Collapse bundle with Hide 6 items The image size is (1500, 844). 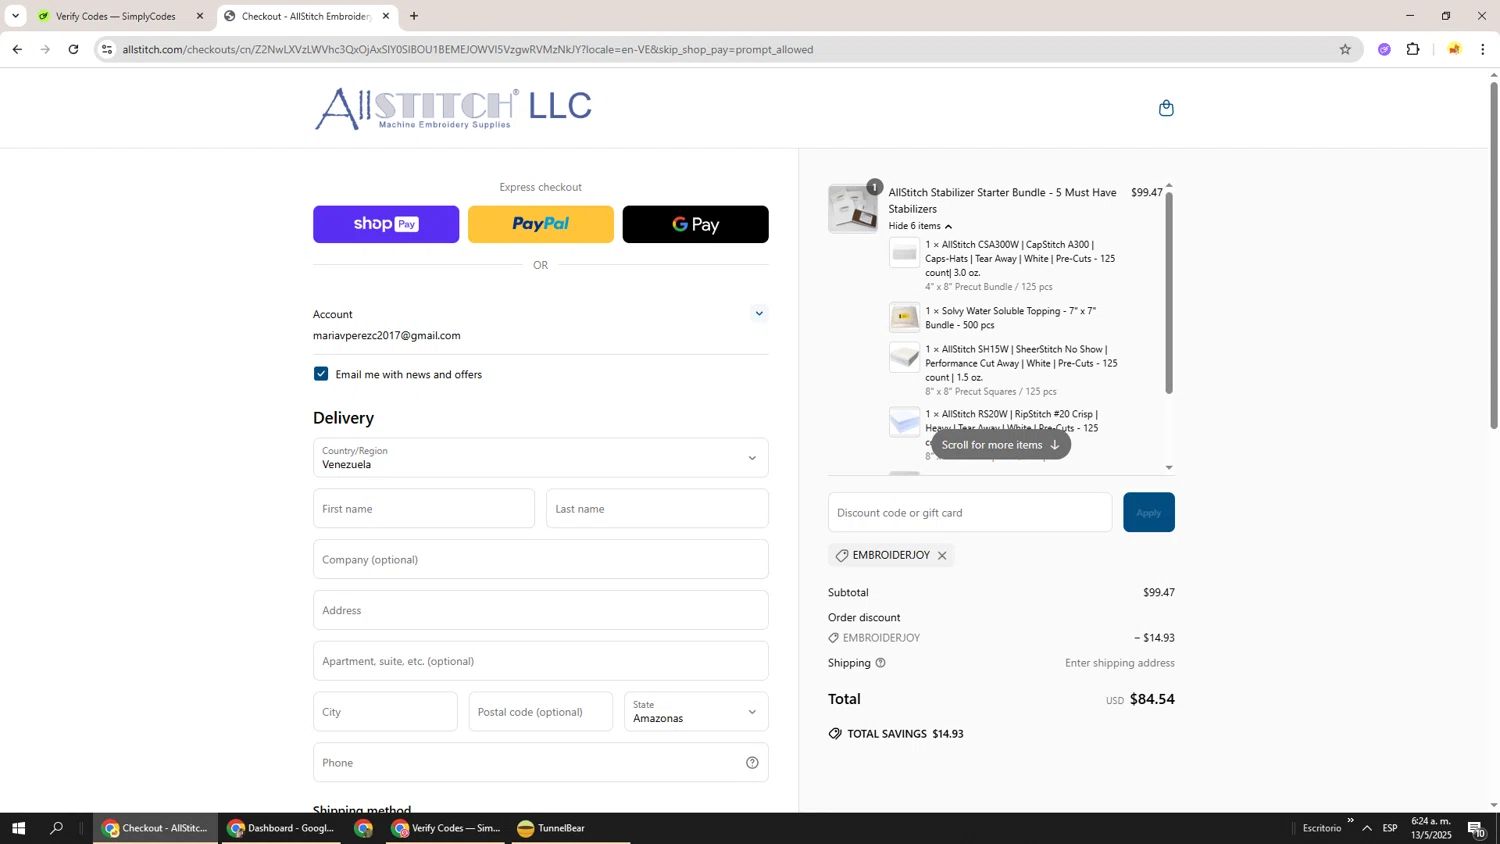pyautogui.click(x=920, y=226)
